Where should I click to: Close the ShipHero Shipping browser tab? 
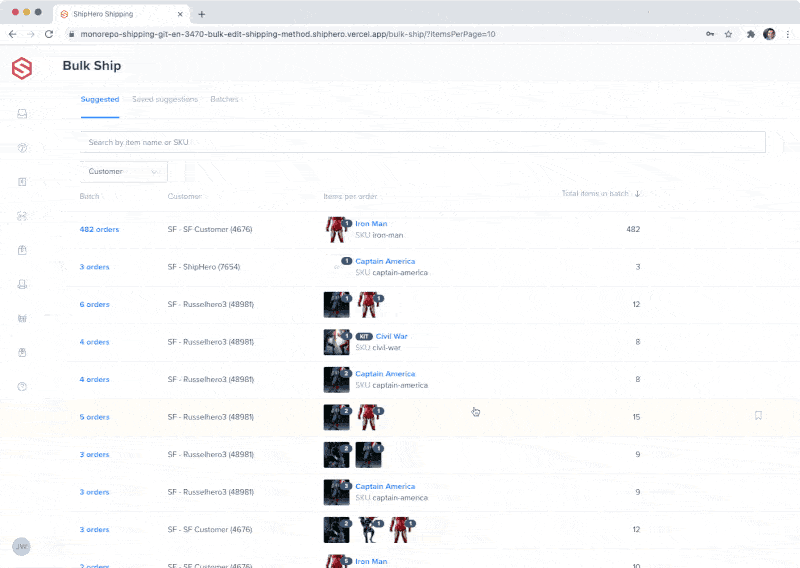pos(180,14)
